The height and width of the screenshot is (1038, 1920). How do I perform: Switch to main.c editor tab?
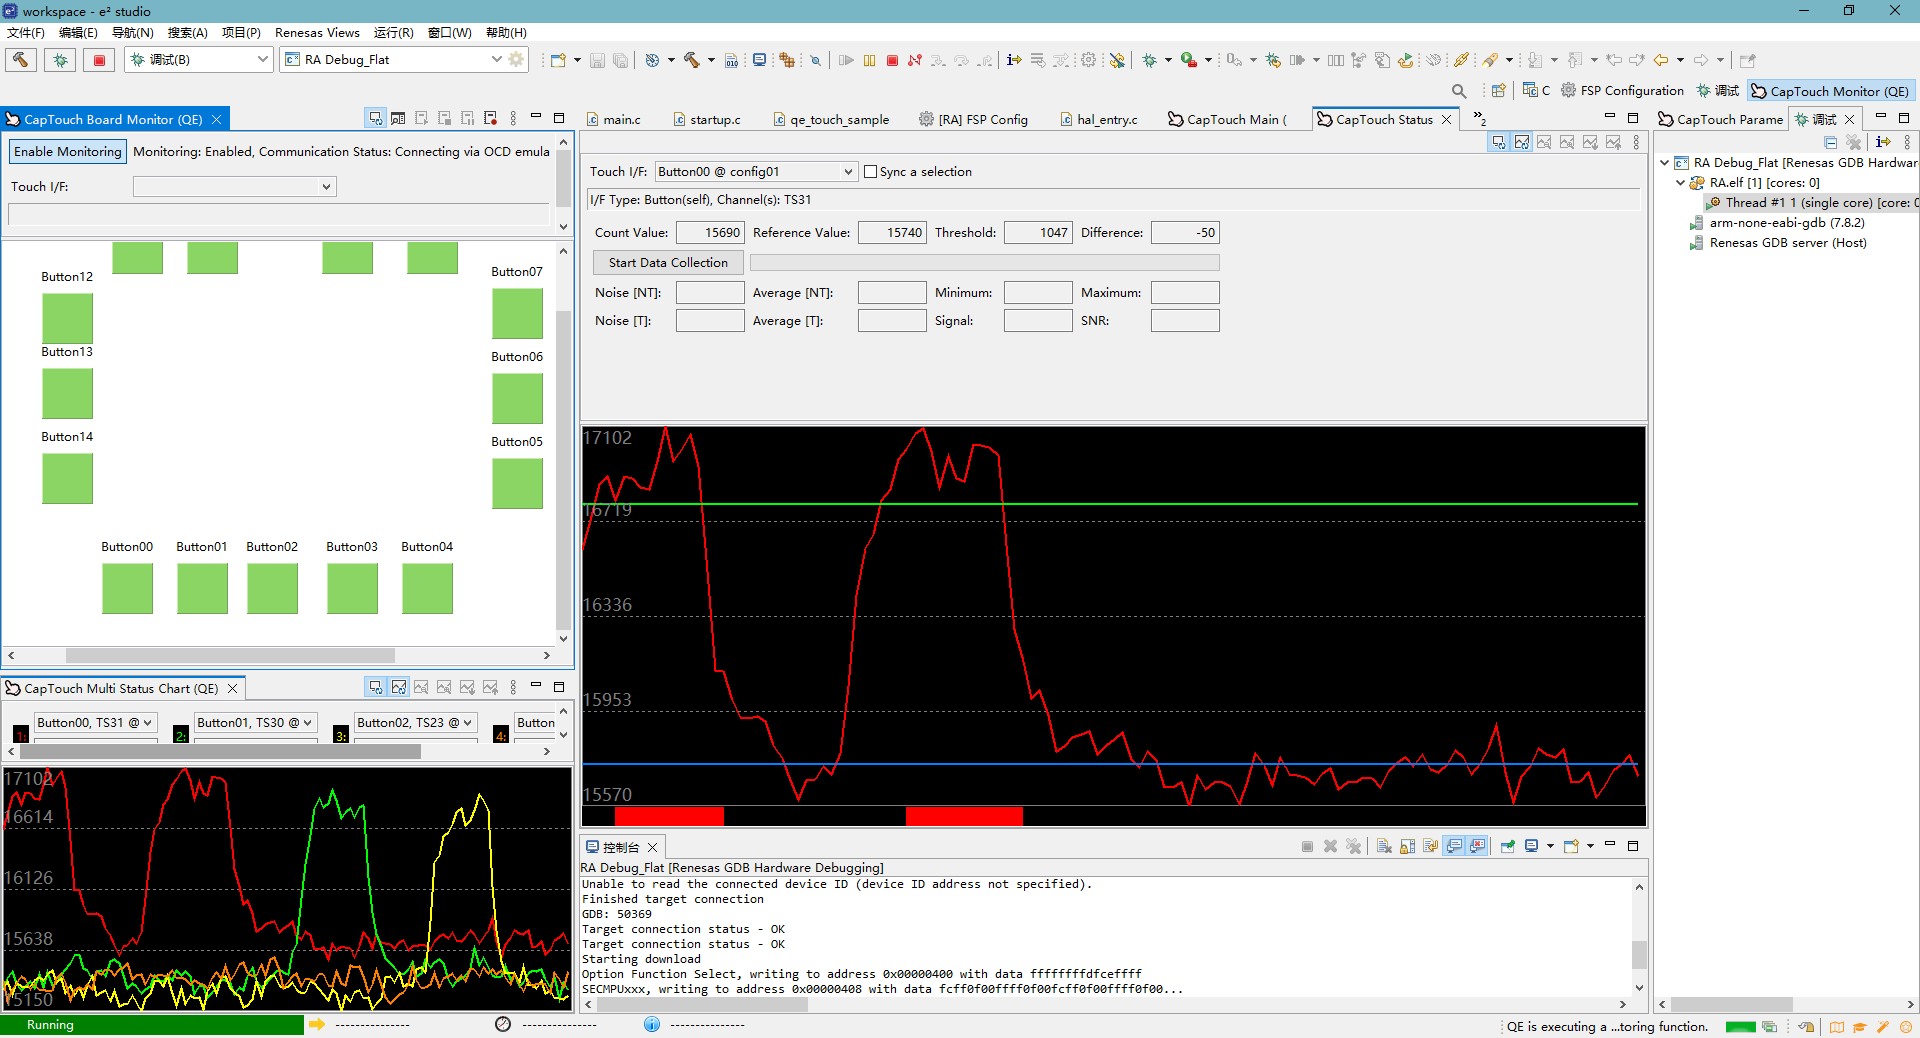[x=613, y=119]
